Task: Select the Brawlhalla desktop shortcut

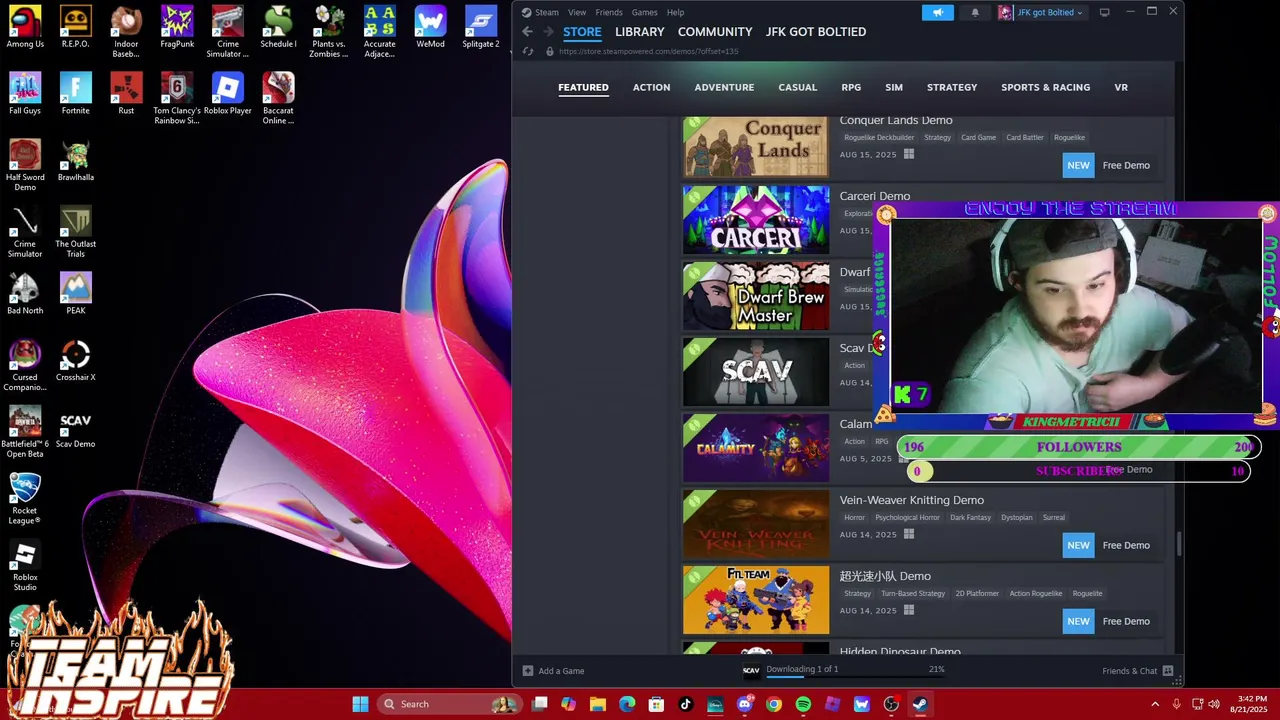Action: [75, 161]
